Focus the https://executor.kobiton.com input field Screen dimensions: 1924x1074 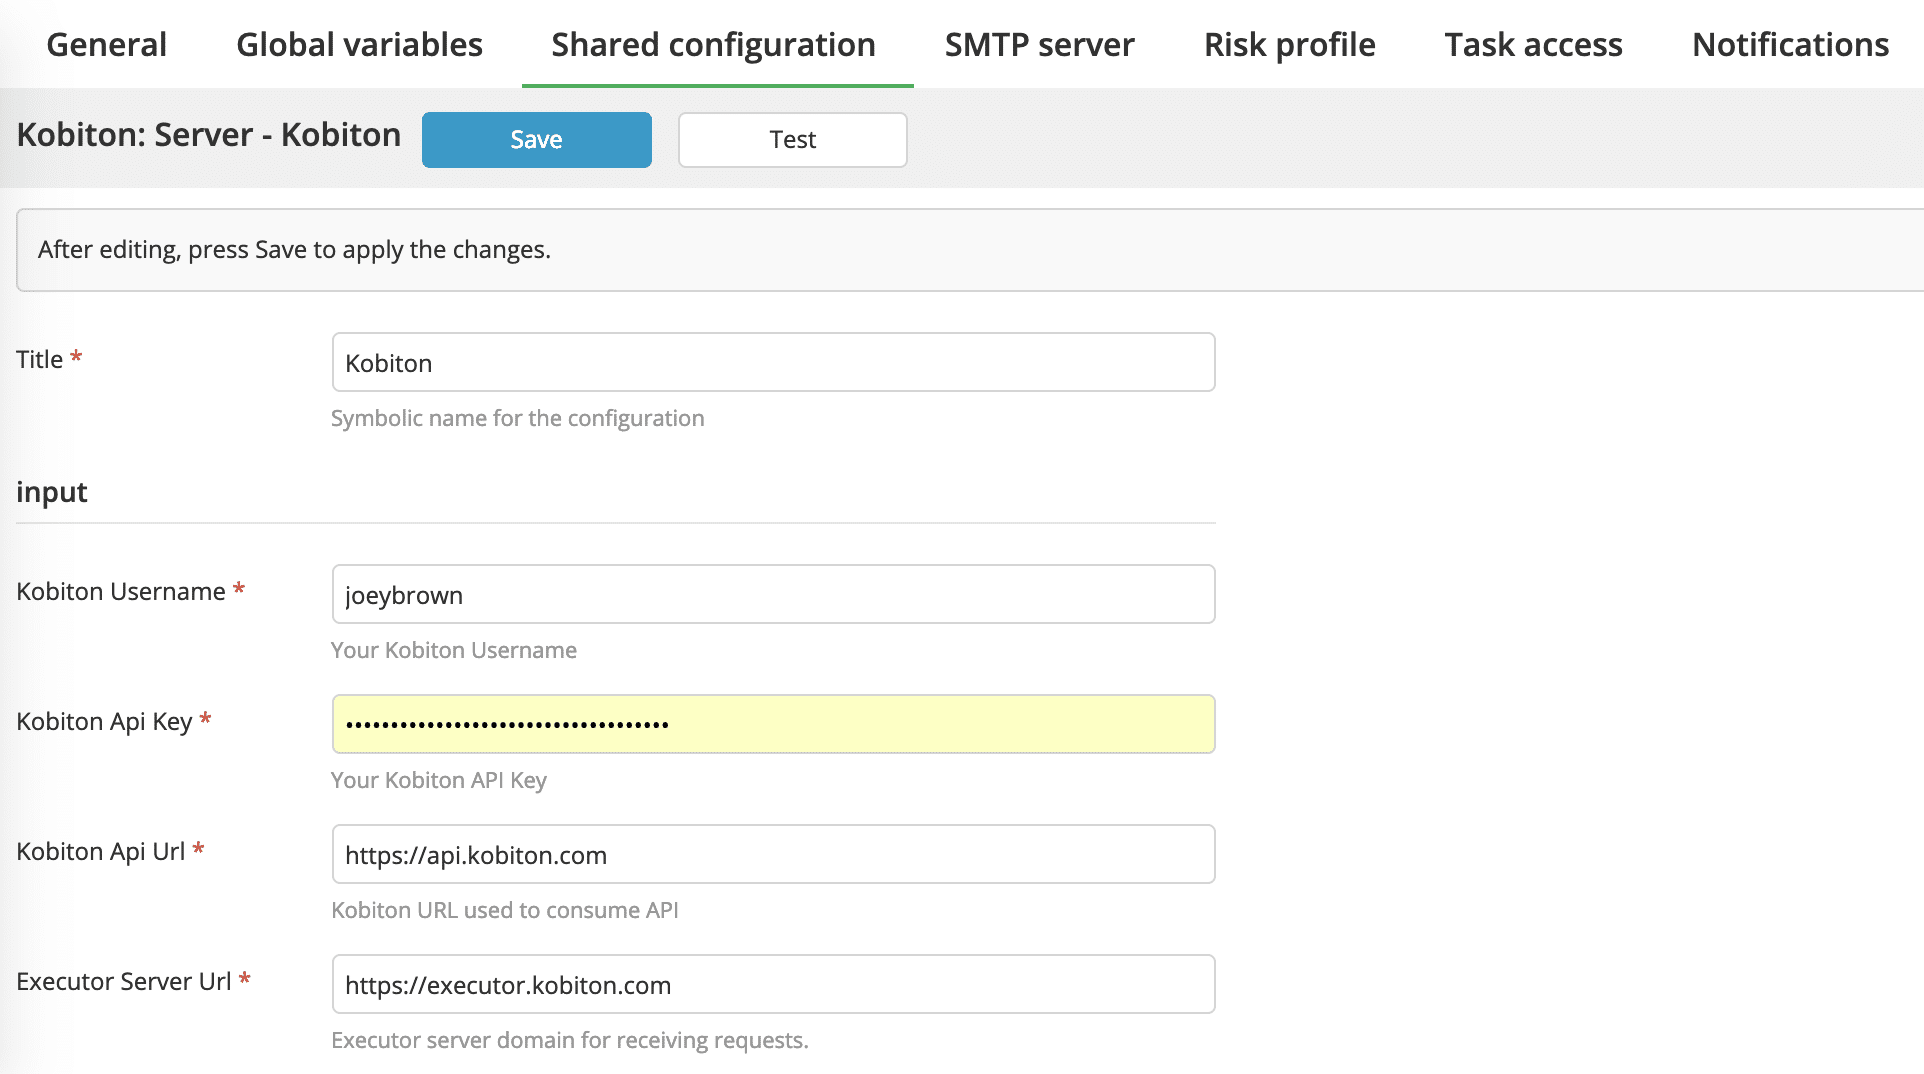773,984
